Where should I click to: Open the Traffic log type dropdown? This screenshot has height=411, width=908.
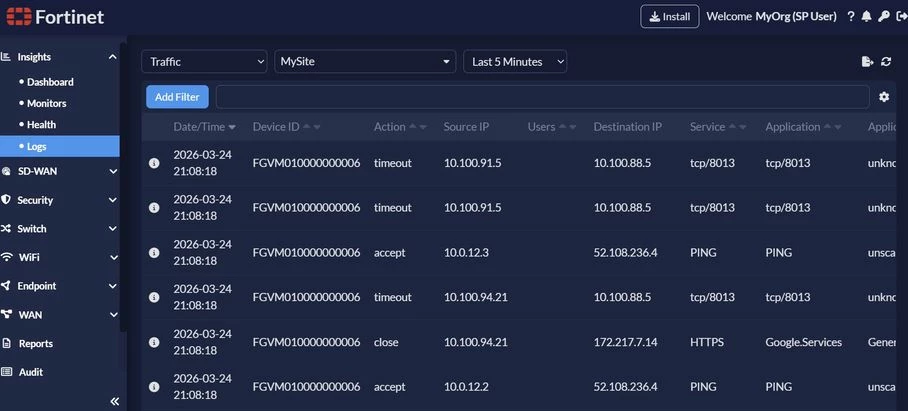(204, 61)
